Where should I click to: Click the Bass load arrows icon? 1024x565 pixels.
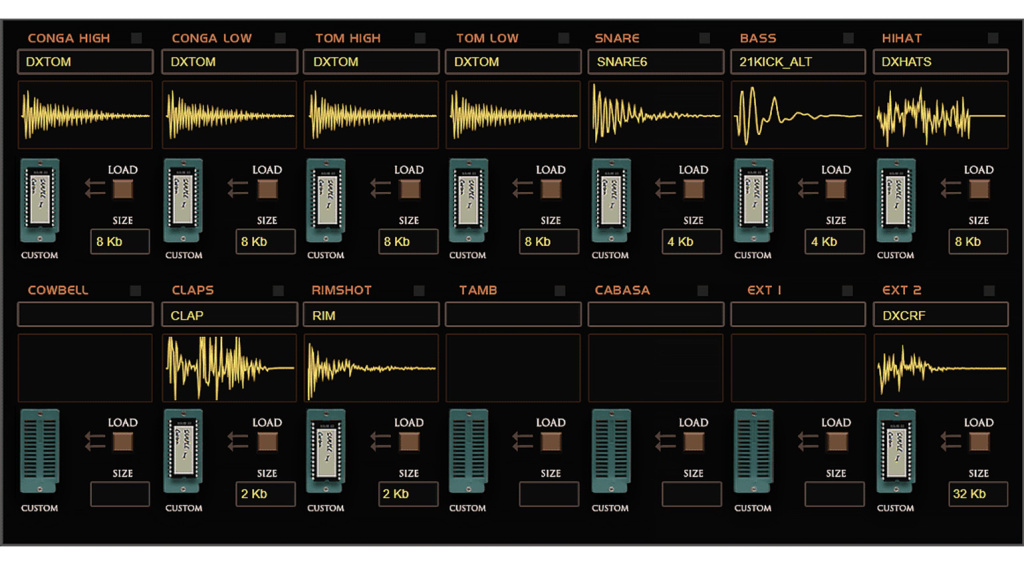808,189
